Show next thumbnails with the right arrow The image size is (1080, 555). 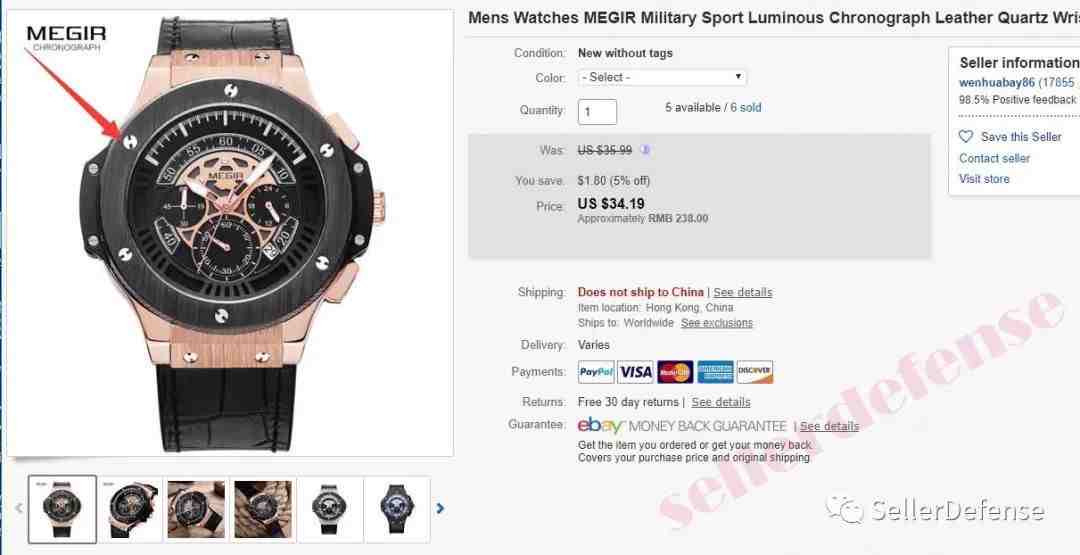point(440,509)
